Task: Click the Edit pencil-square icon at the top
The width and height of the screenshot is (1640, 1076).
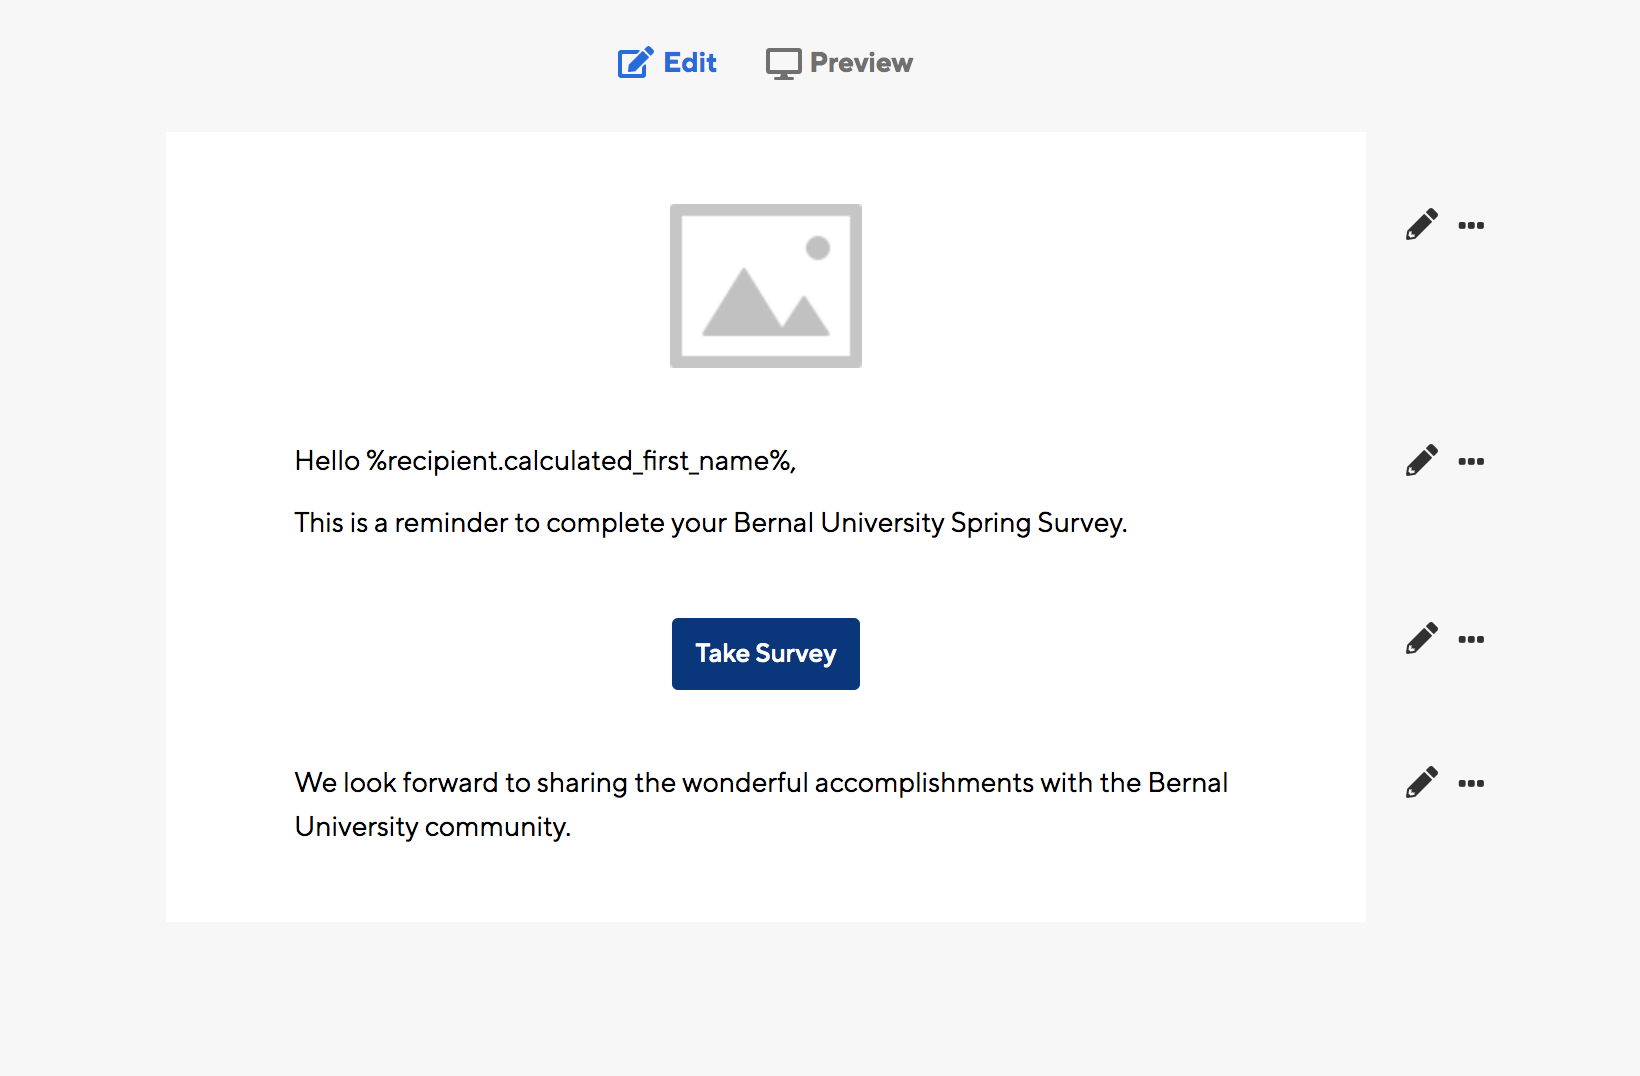Action: click(635, 63)
